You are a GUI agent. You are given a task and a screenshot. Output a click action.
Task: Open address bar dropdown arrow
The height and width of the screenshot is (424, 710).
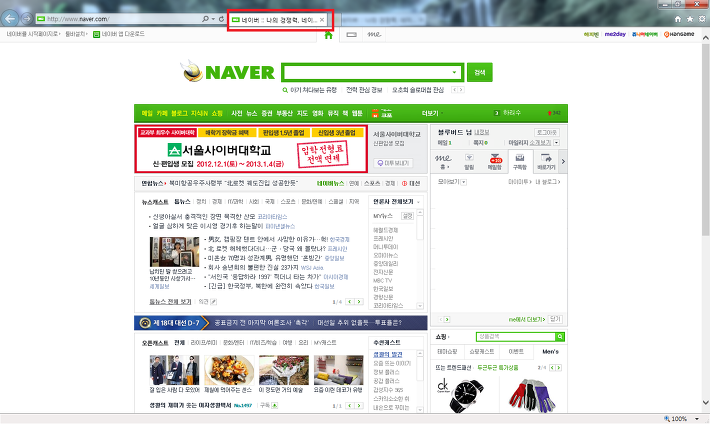pos(213,19)
